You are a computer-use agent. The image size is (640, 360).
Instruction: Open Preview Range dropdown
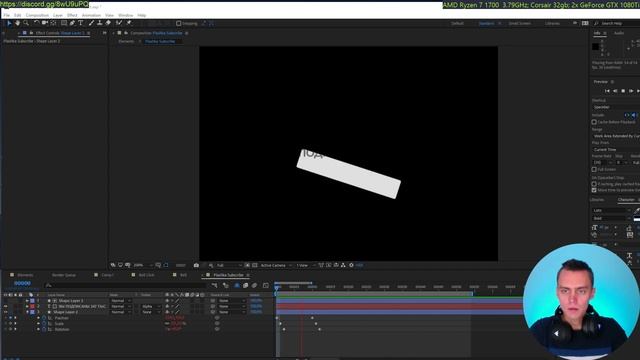pos(616,136)
